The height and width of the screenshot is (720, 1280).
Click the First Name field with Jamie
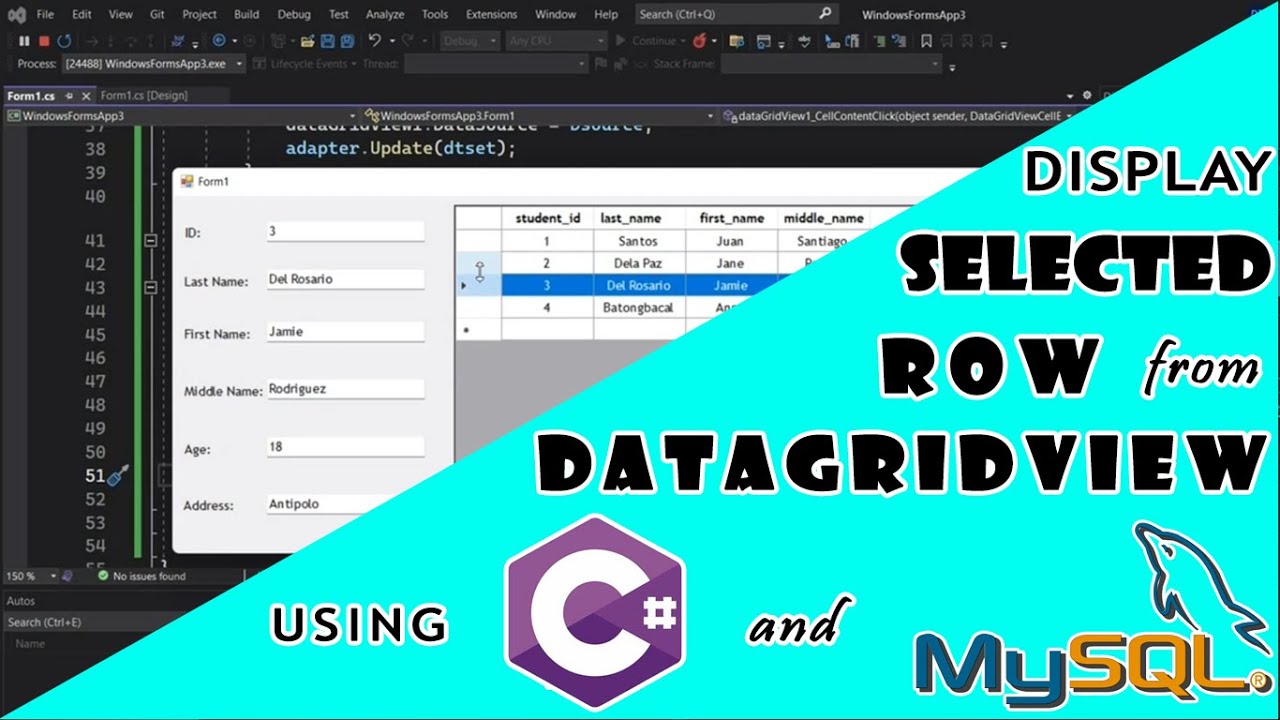coord(345,331)
